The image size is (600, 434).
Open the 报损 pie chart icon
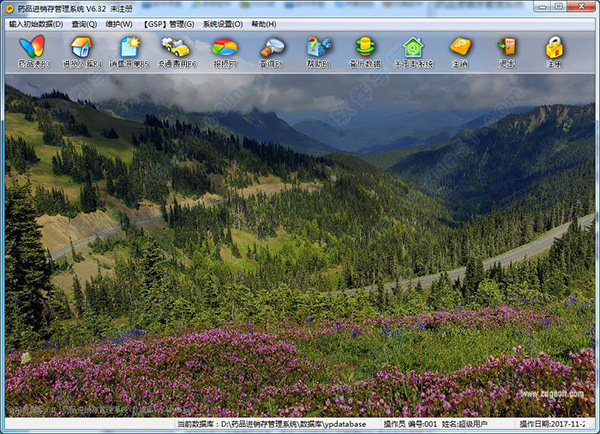click(x=224, y=51)
